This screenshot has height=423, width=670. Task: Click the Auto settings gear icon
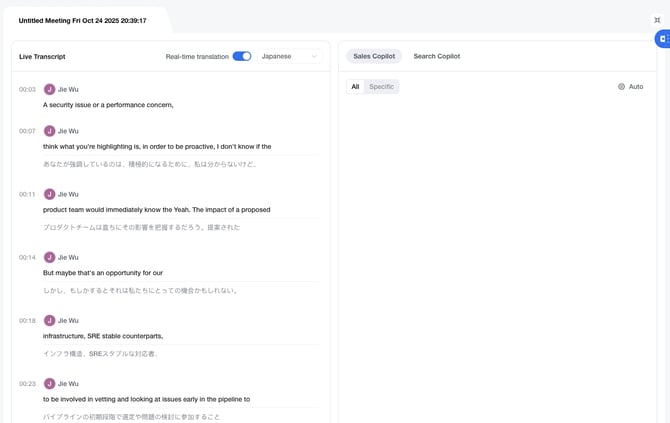621,87
